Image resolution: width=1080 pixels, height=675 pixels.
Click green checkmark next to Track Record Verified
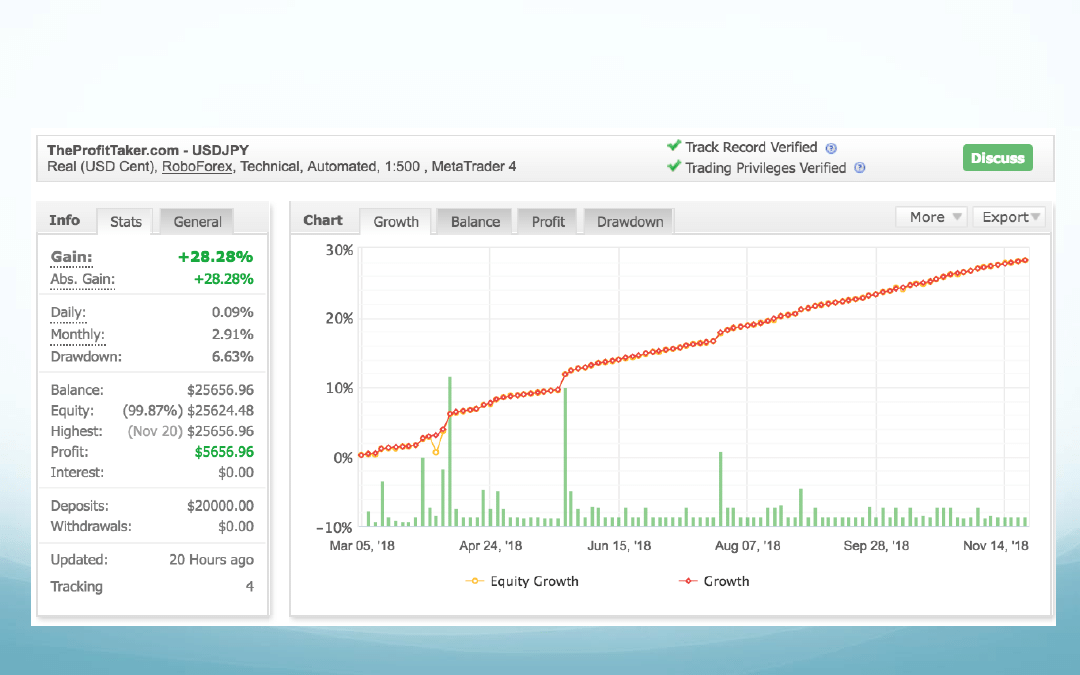(674, 146)
